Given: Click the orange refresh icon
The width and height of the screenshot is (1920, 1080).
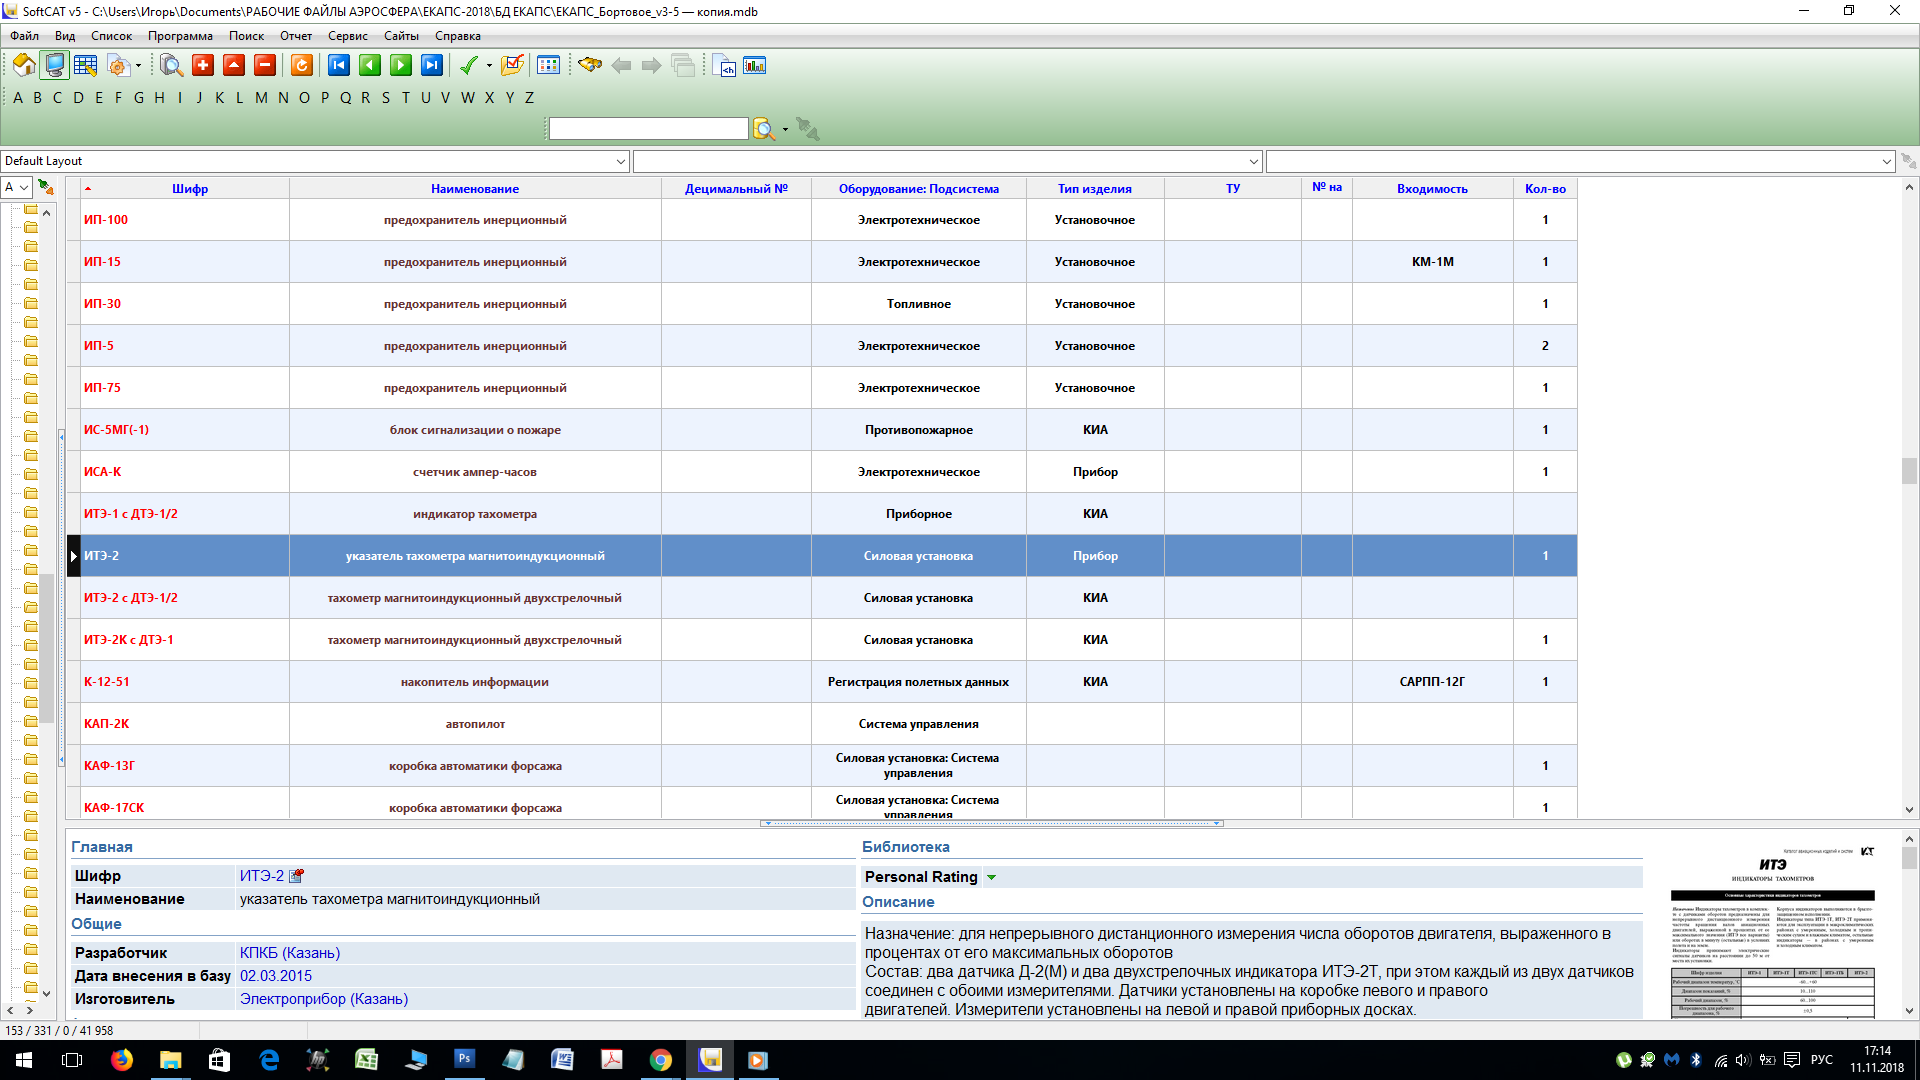Looking at the screenshot, I should [x=301, y=66].
